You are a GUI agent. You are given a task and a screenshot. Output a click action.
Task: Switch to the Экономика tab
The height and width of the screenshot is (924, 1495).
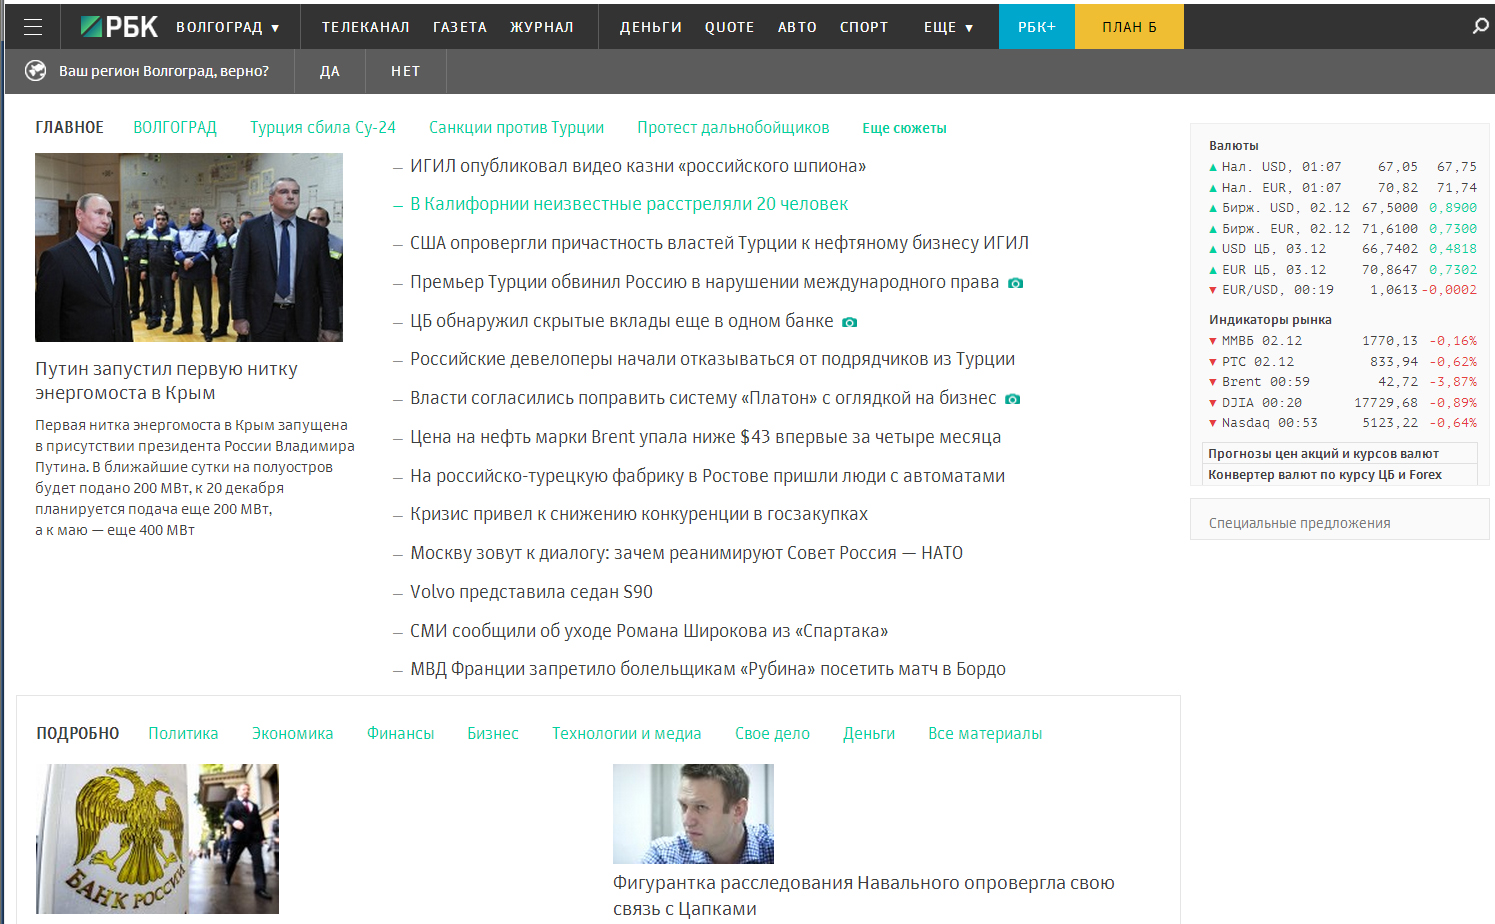(x=292, y=734)
